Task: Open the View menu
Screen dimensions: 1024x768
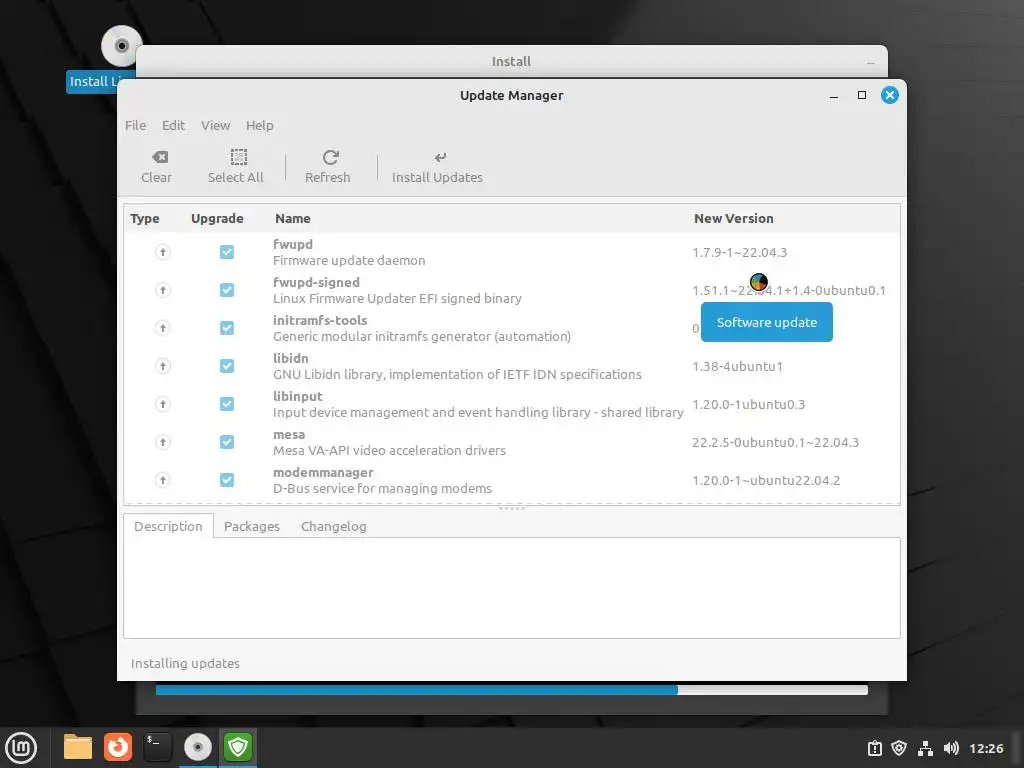Action: [216, 125]
